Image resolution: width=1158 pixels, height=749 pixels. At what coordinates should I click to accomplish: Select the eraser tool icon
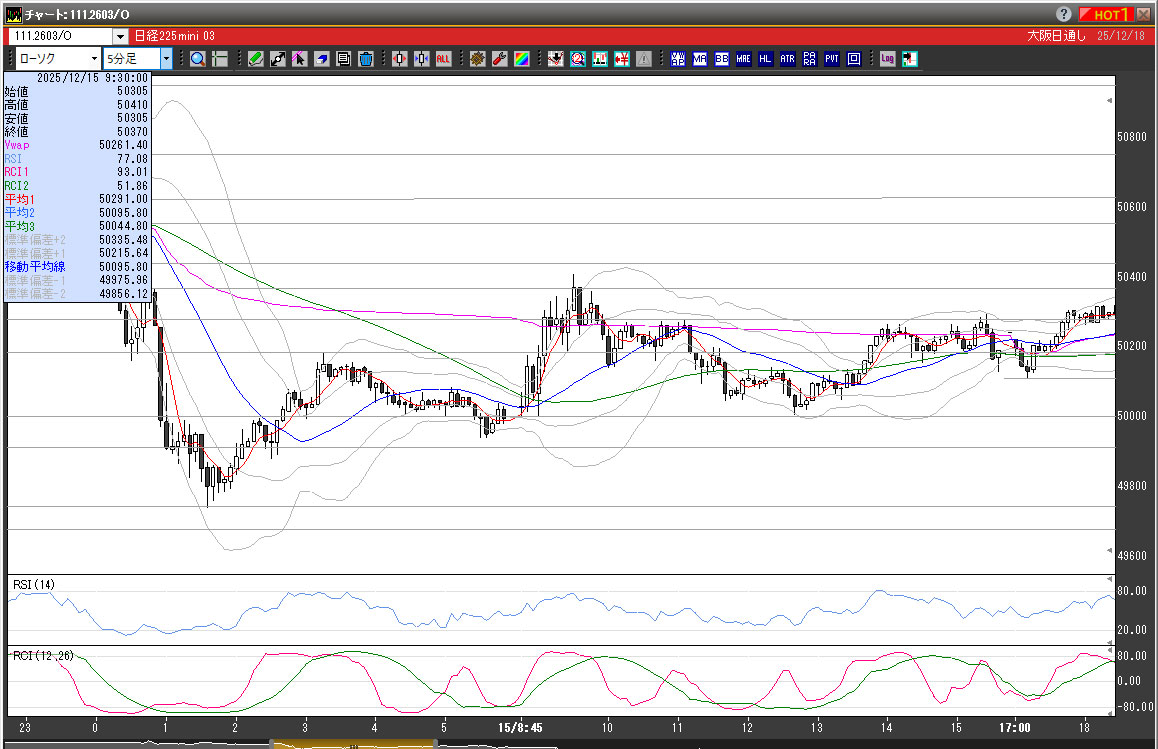[x=322, y=59]
